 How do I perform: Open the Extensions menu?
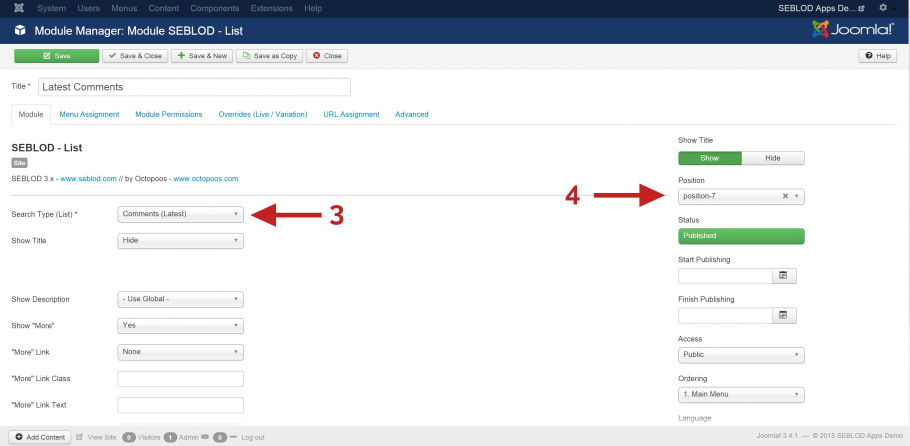[x=272, y=8]
